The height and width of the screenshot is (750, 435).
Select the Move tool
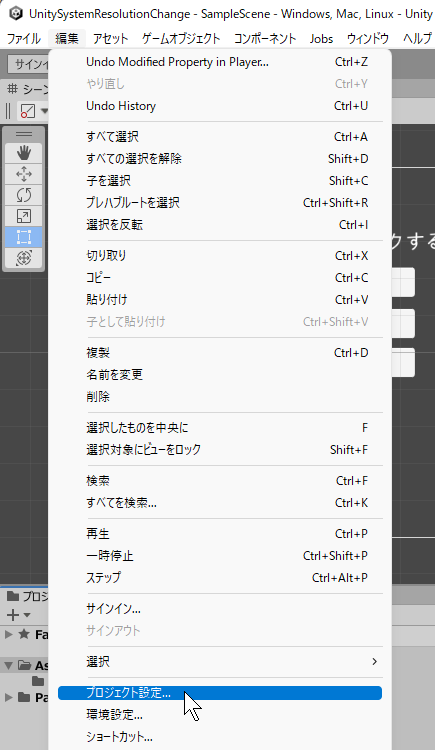click(x=24, y=174)
